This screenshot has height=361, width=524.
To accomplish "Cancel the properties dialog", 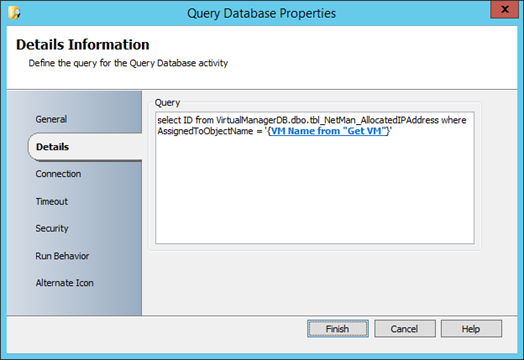I will 405,329.
